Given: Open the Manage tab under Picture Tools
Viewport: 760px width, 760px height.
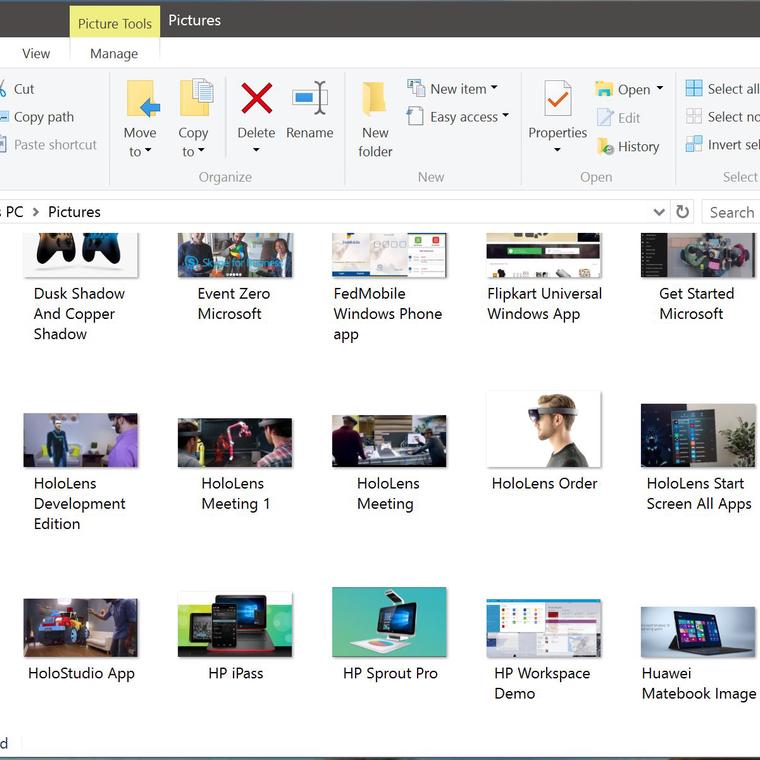Looking at the screenshot, I should 114,54.
